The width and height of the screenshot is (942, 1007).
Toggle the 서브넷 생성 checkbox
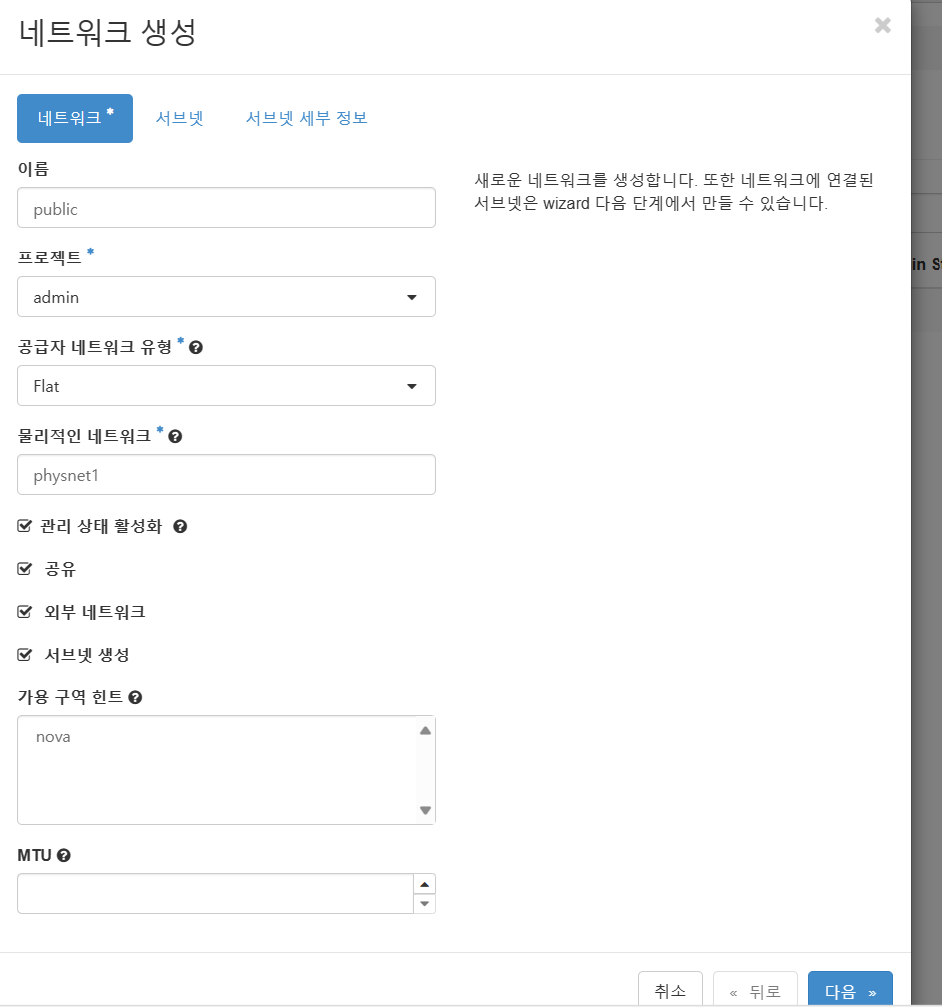24,655
